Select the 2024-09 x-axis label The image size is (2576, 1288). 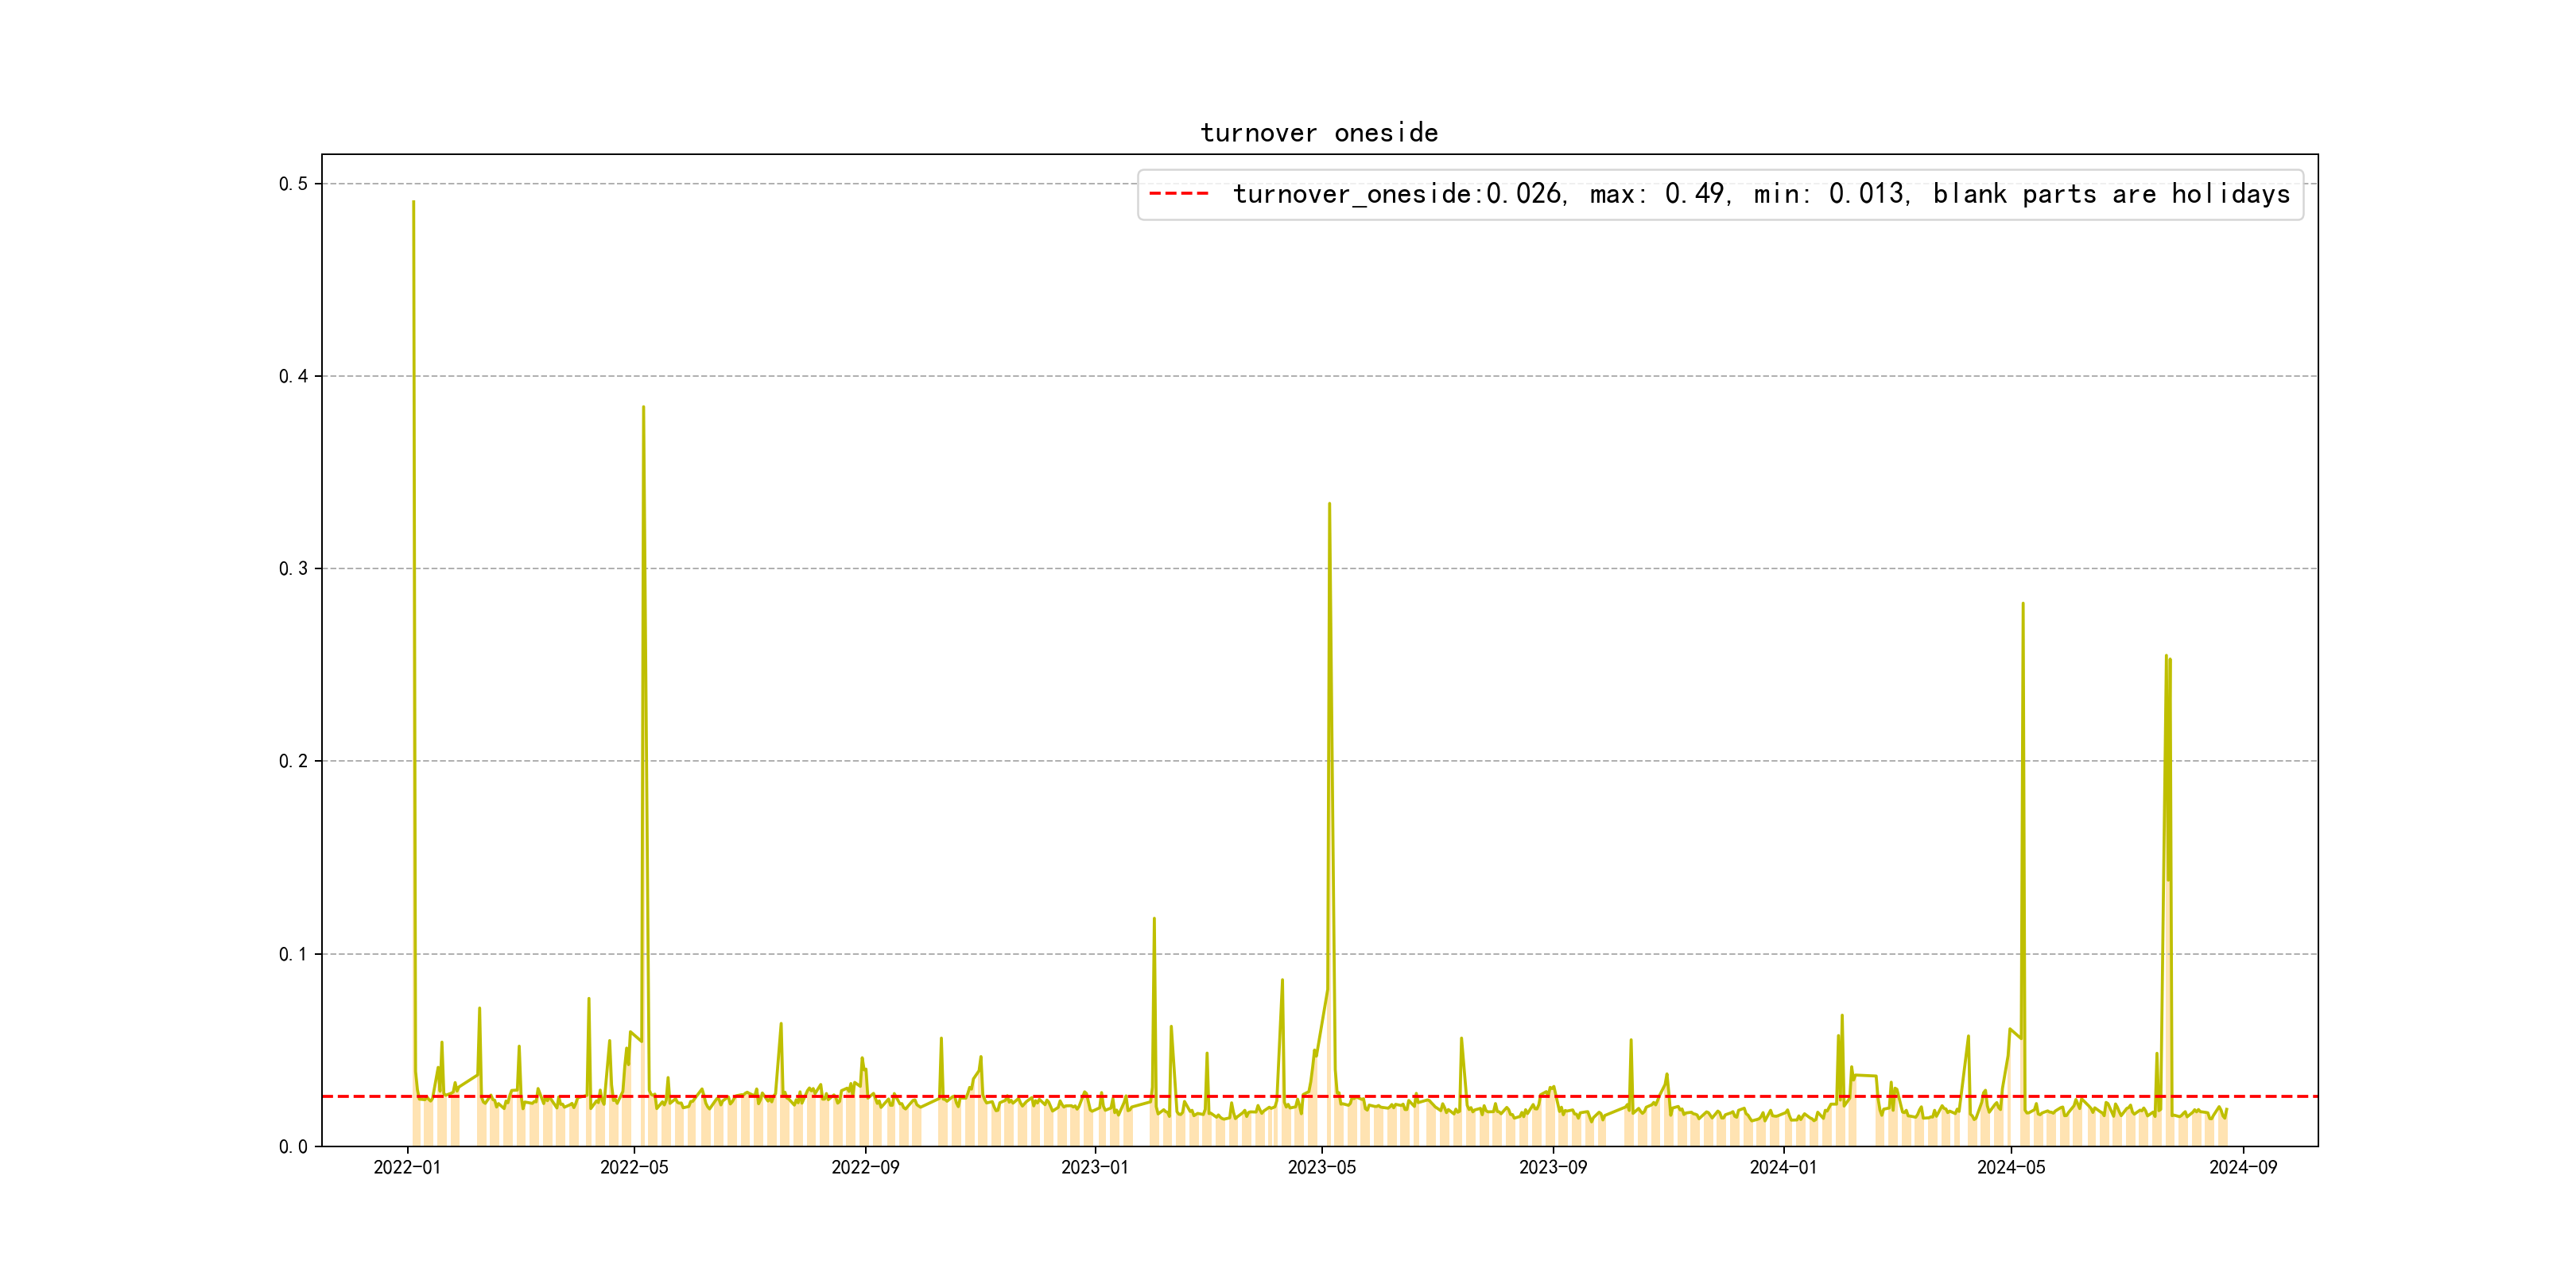pyautogui.click(x=2243, y=1167)
